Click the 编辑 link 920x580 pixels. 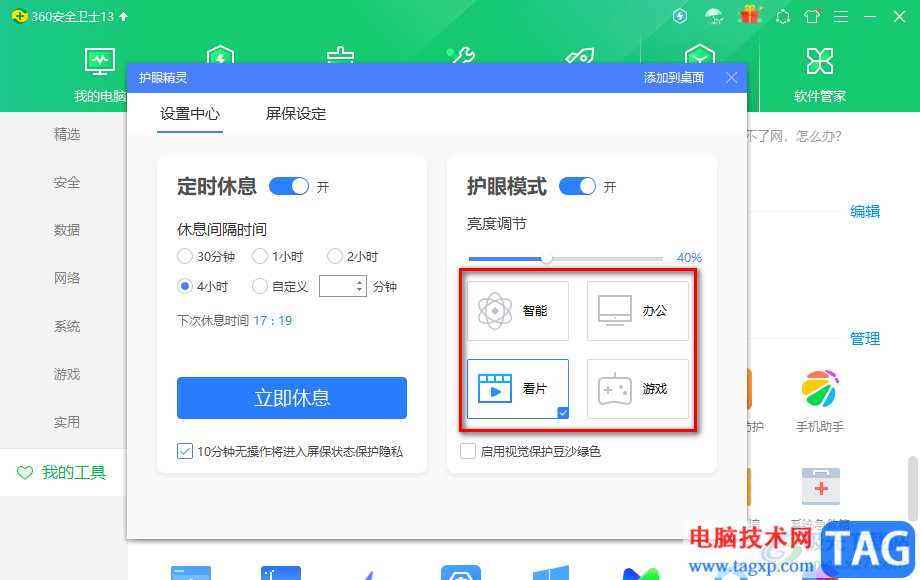(865, 211)
